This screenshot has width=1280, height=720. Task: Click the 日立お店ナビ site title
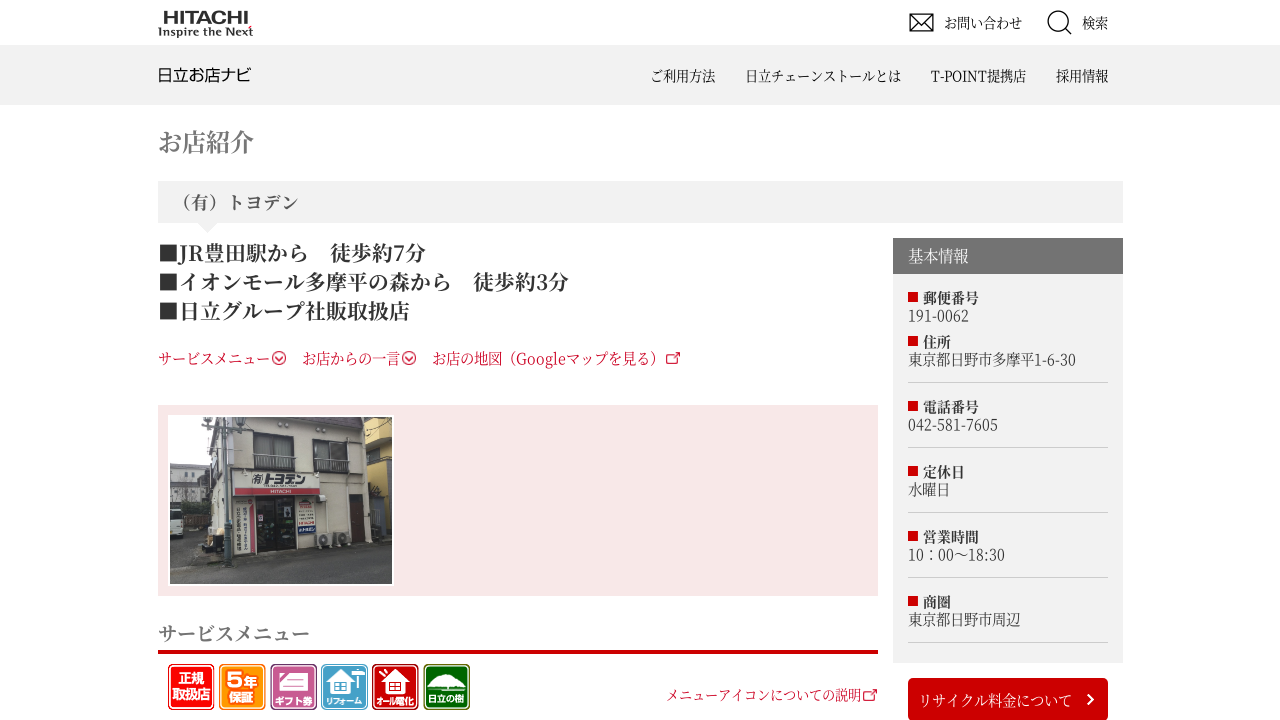tap(204, 75)
